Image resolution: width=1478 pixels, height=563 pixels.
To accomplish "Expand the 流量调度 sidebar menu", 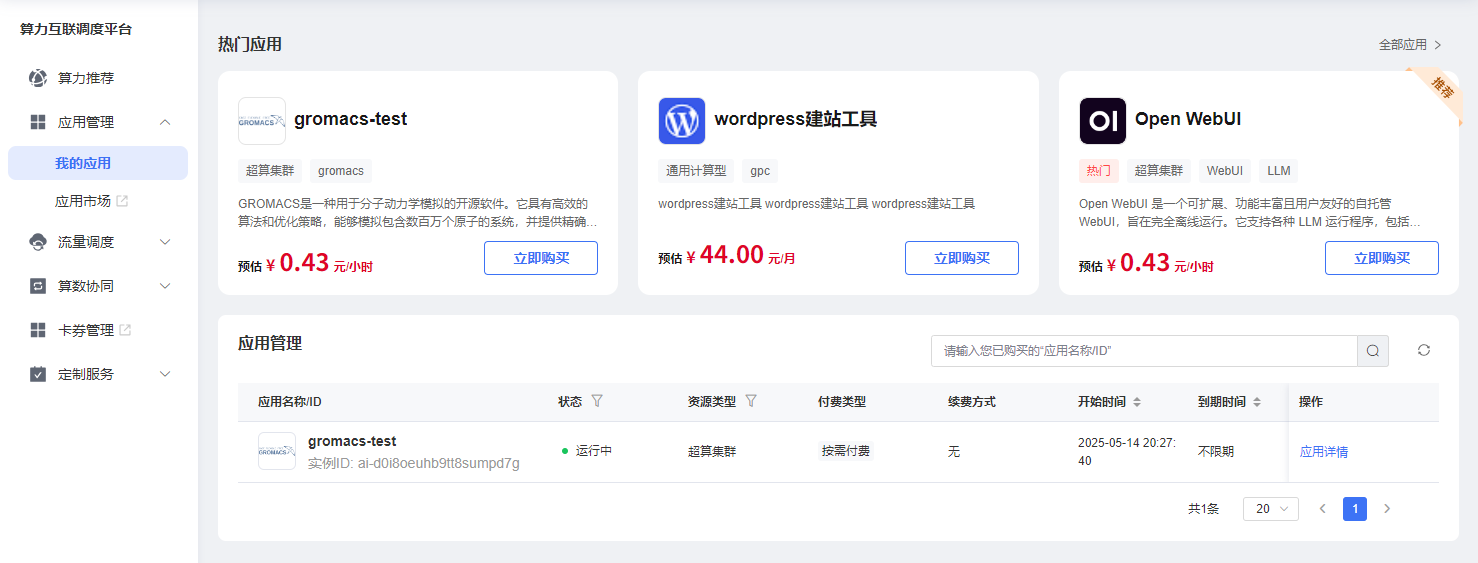I will click(166, 242).
